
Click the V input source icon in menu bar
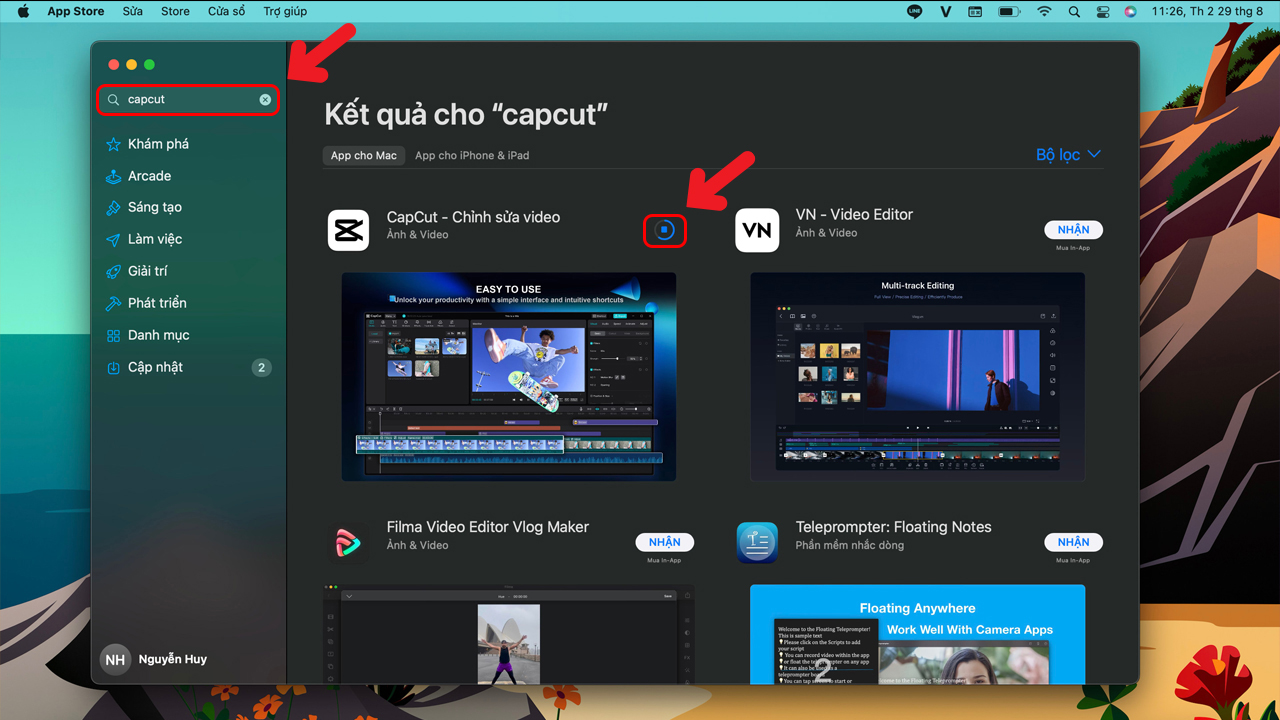point(945,11)
